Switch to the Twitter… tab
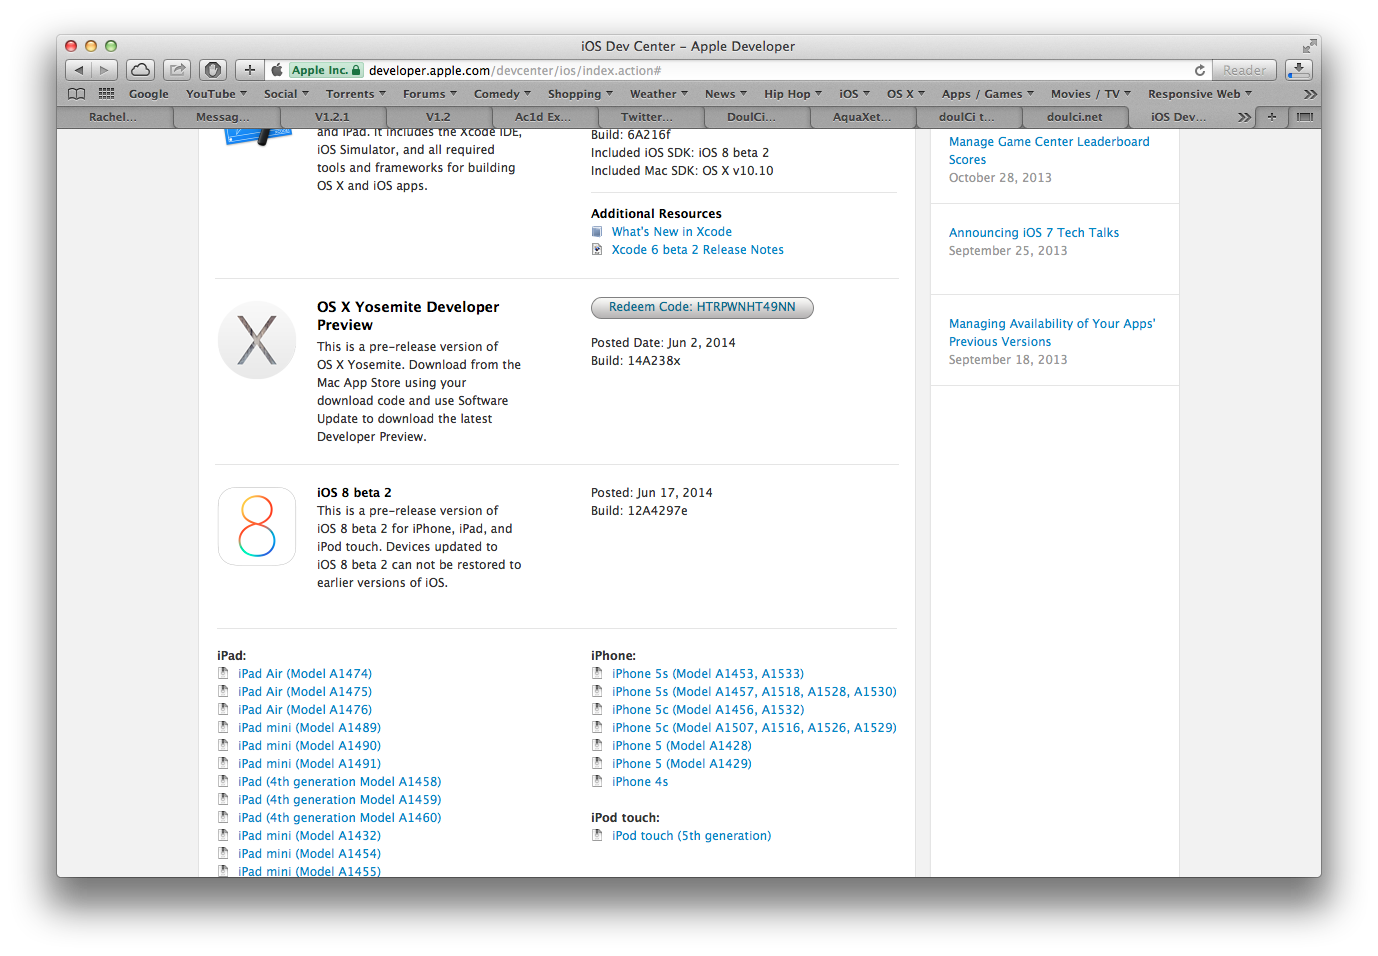The image size is (1378, 956). [647, 117]
